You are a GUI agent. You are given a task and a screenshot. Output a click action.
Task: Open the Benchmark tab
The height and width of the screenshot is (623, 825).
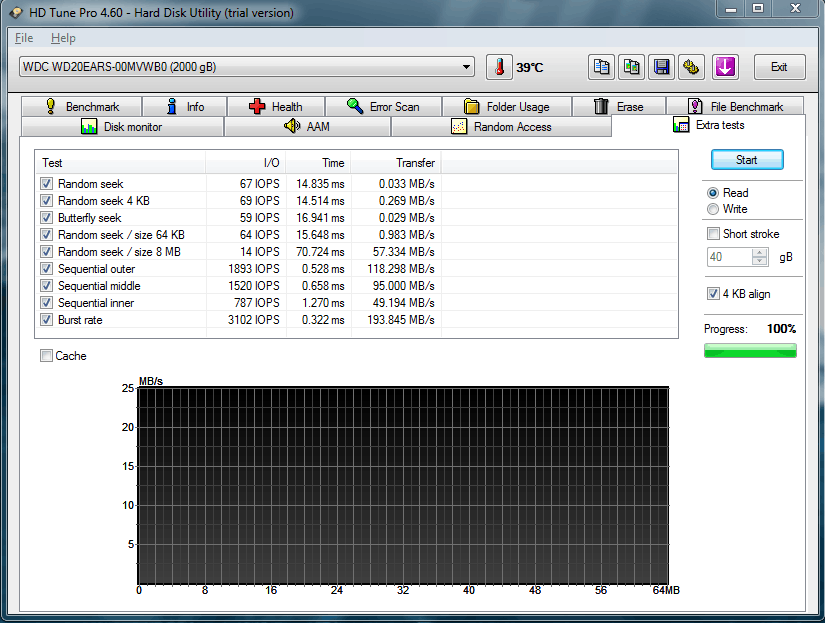(x=82, y=107)
